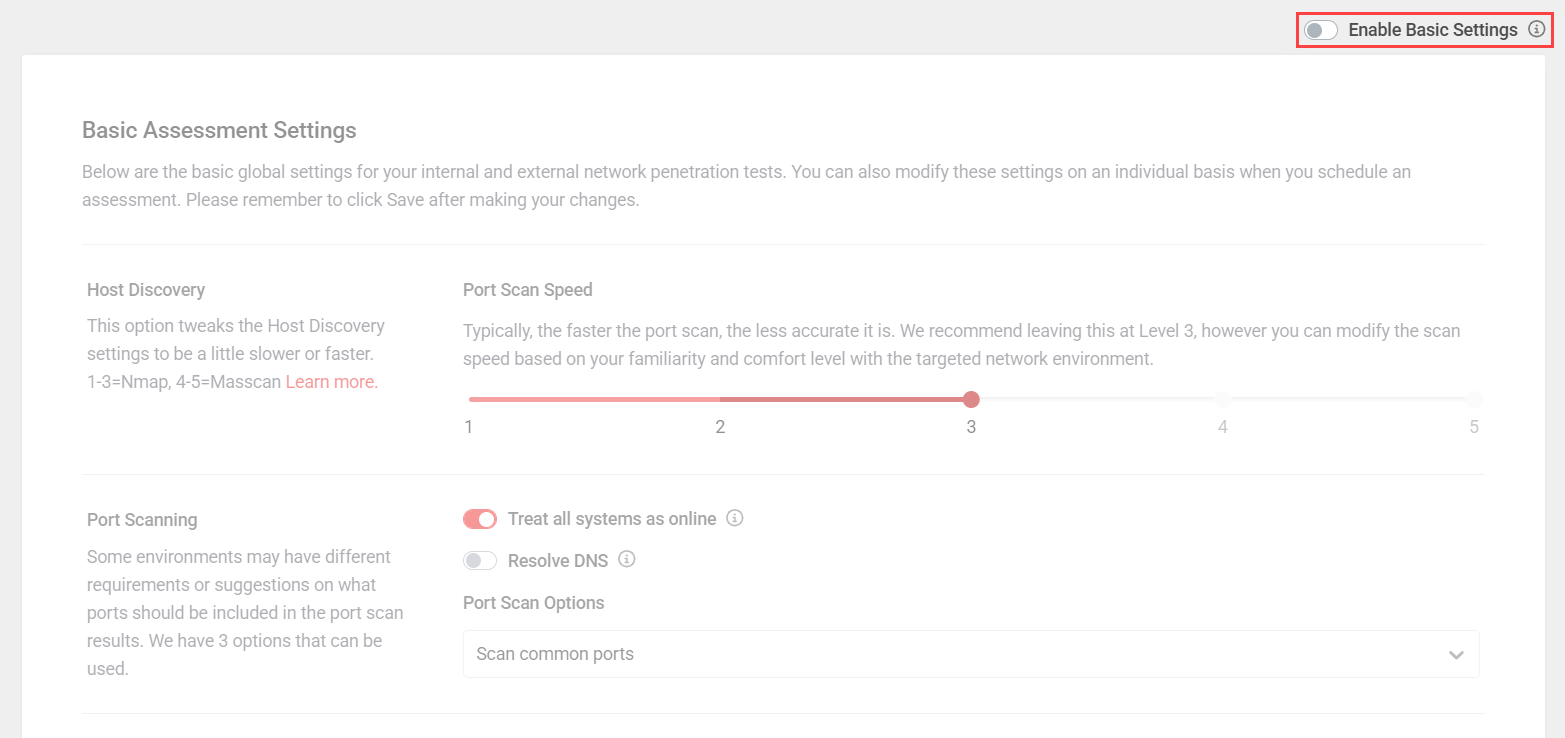
Task: Click the Port Scanning section title
Action: [142, 520]
